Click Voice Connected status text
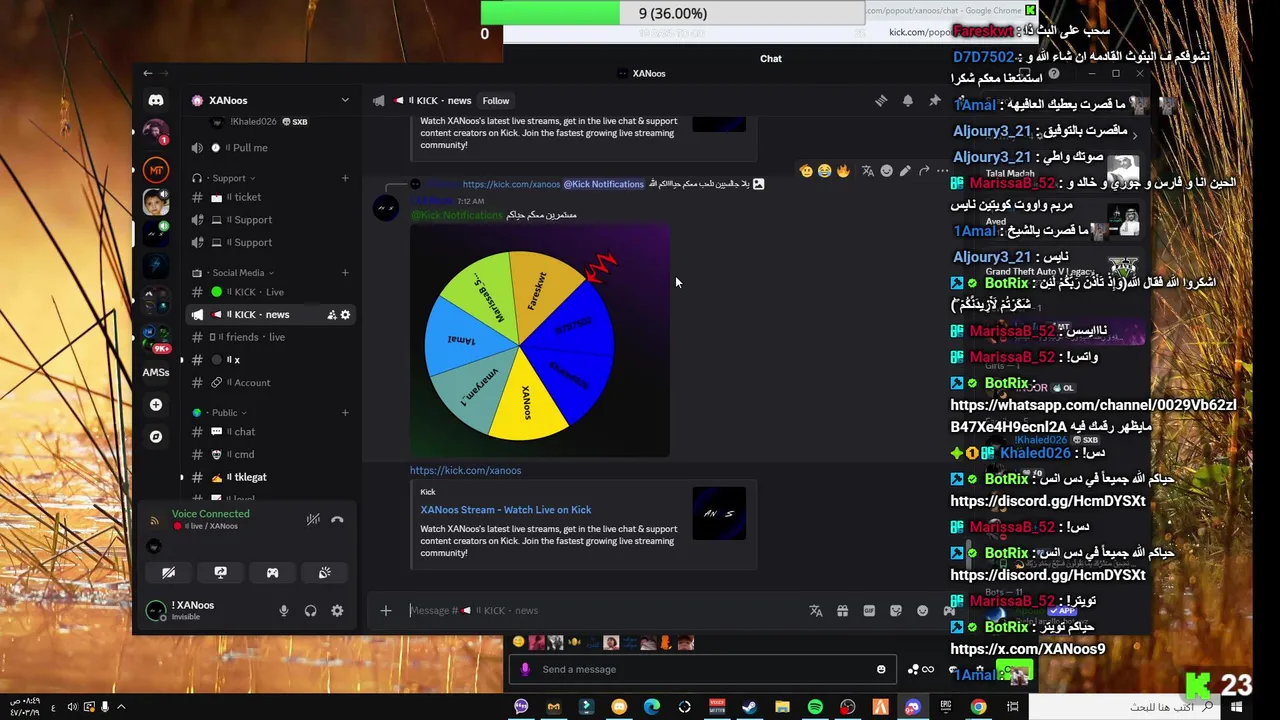The width and height of the screenshot is (1280, 720). [x=211, y=514]
